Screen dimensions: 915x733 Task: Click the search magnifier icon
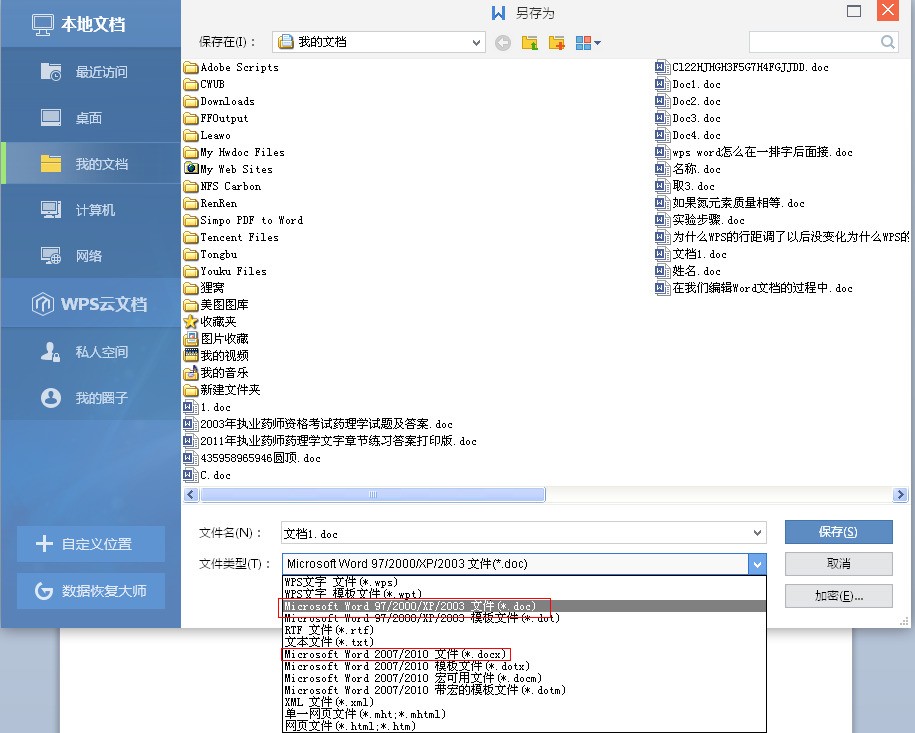[888, 42]
